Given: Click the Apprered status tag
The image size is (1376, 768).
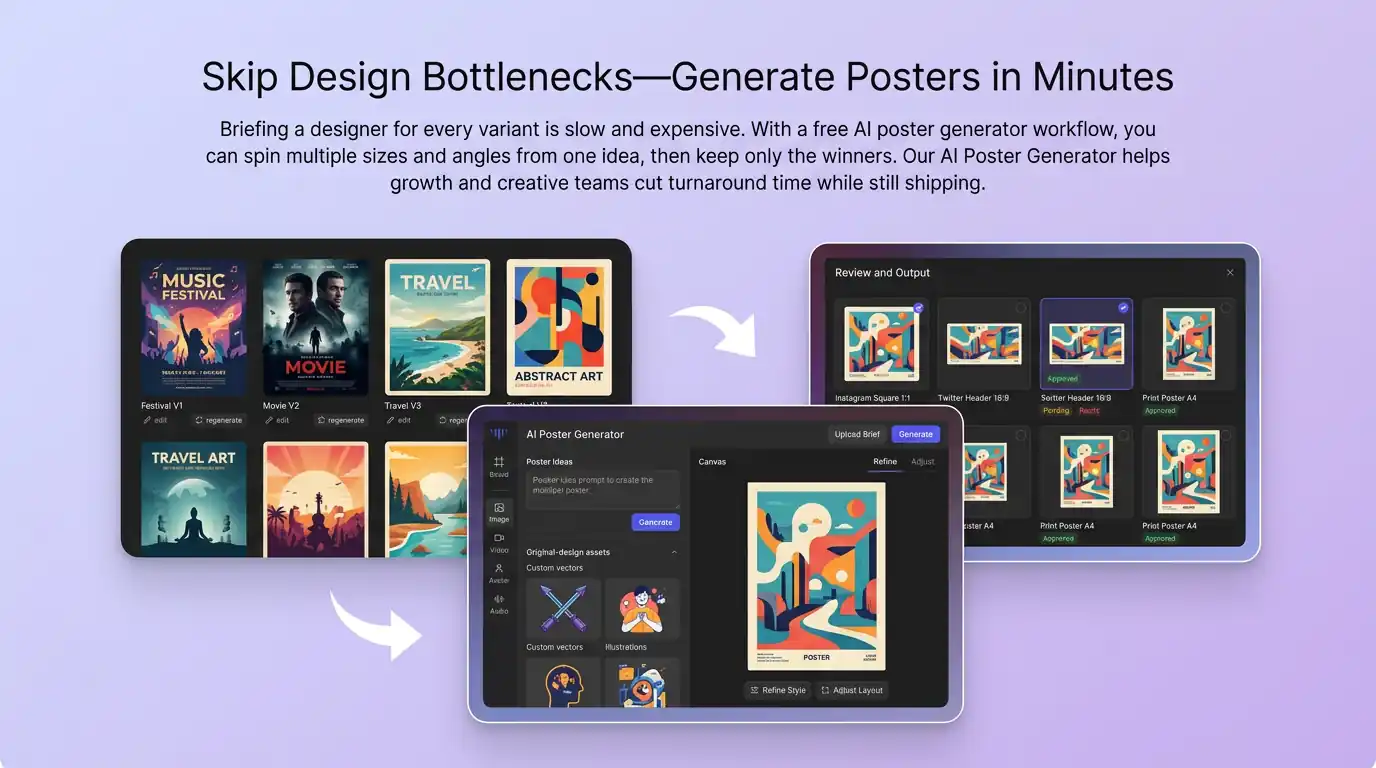Looking at the screenshot, I should [x=1058, y=538].
